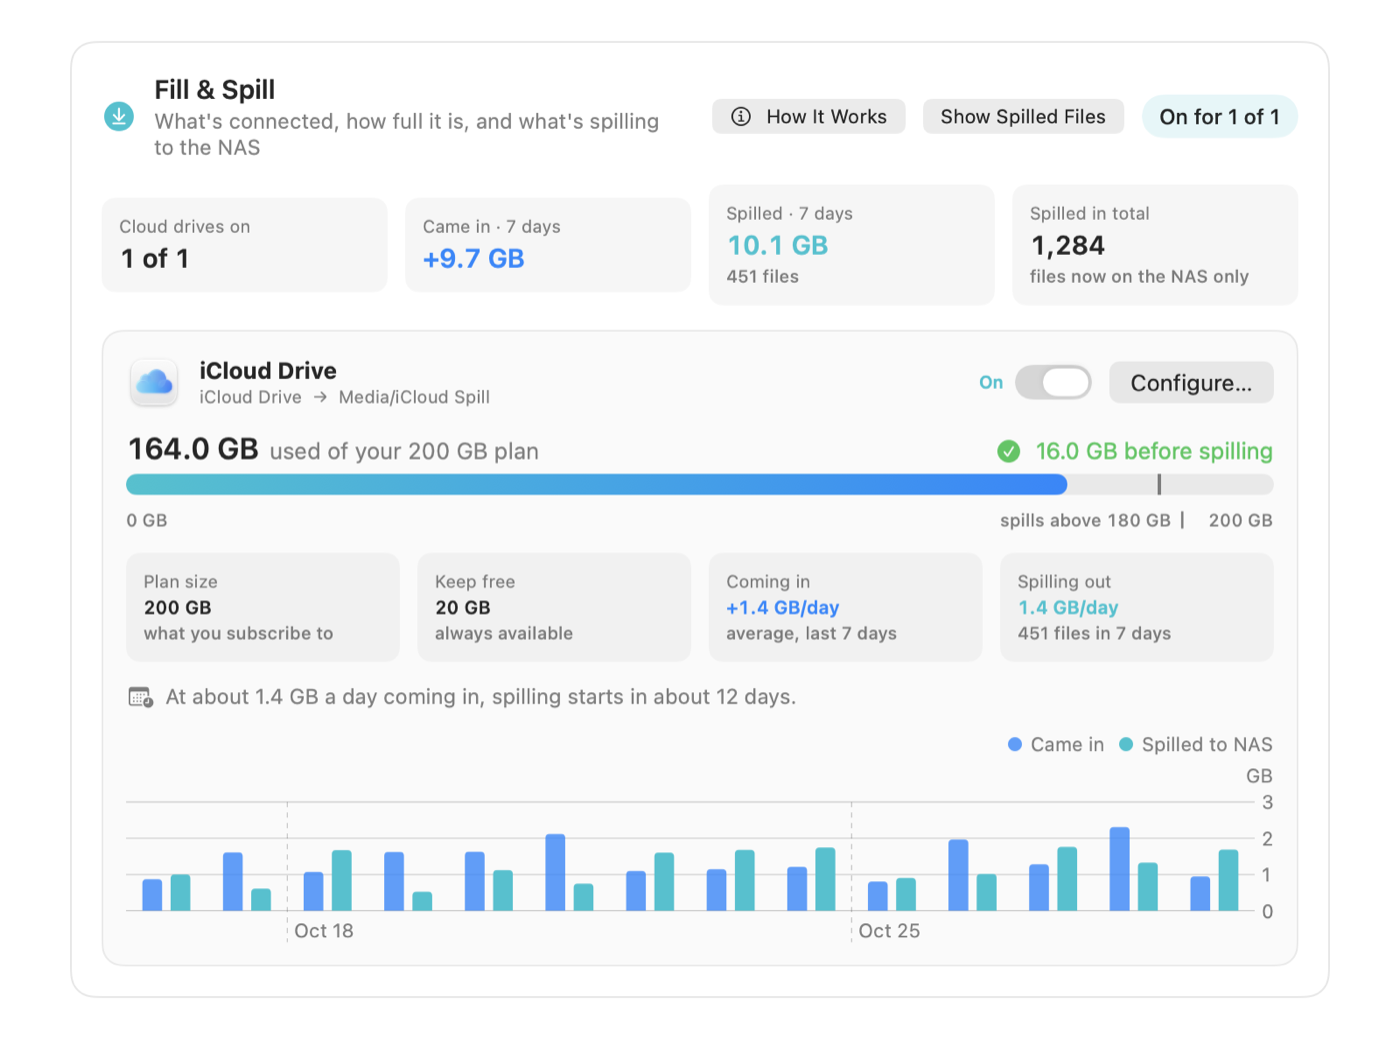Image resolution: width=1400 pixels, height=1039 pixels.
Task: Show Spilled Files list
Action: [x=1023, y=116]
